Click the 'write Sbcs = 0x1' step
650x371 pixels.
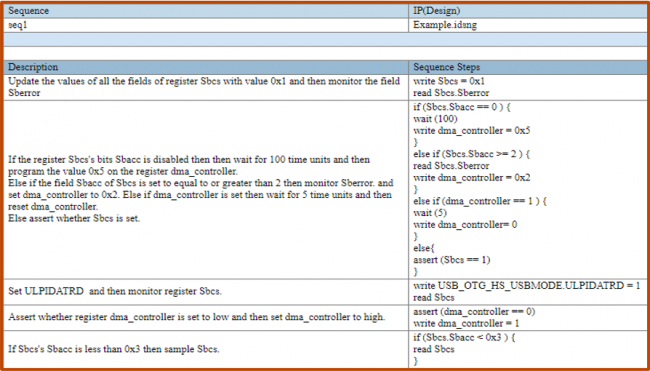pos(449,81)
